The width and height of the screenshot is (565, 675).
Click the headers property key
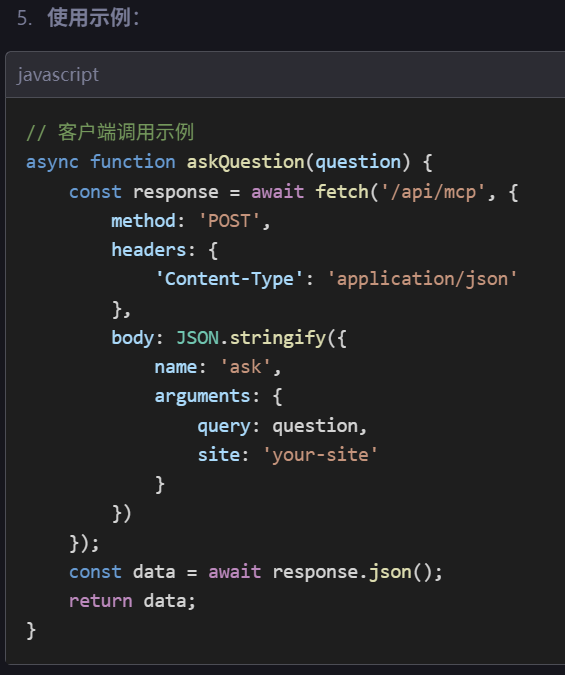[149, 250]
